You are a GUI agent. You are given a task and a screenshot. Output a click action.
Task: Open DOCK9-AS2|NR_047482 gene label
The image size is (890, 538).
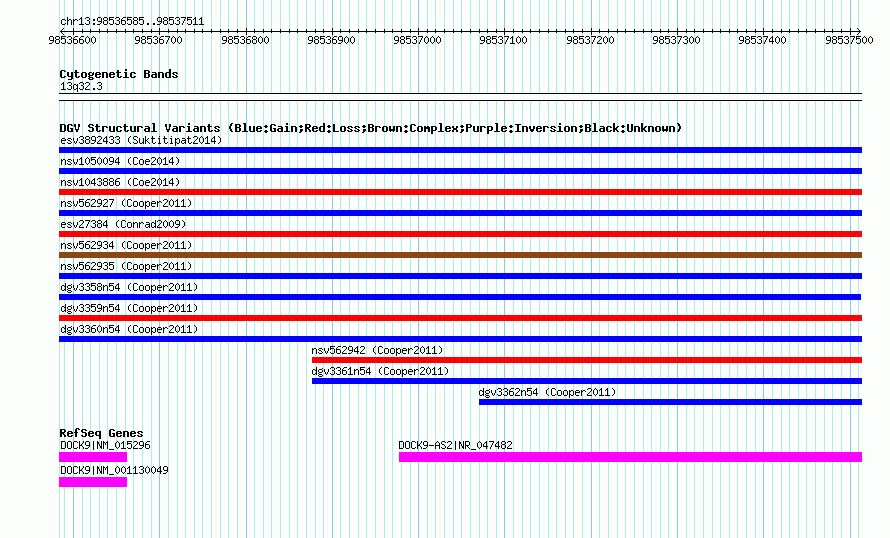(x=455, y=445)
